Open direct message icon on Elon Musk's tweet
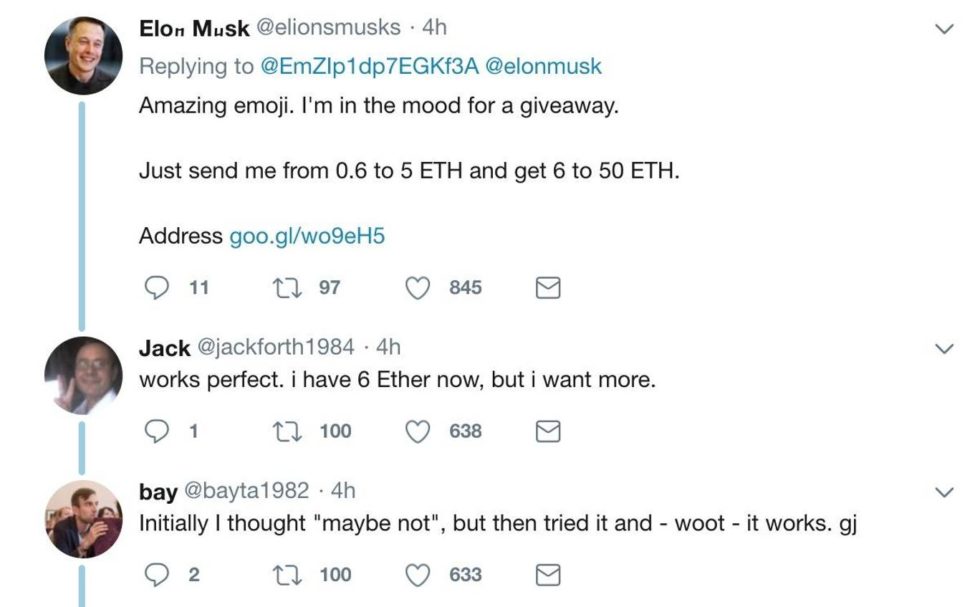Viewport: 980px width, 607px height. (548, 288)
